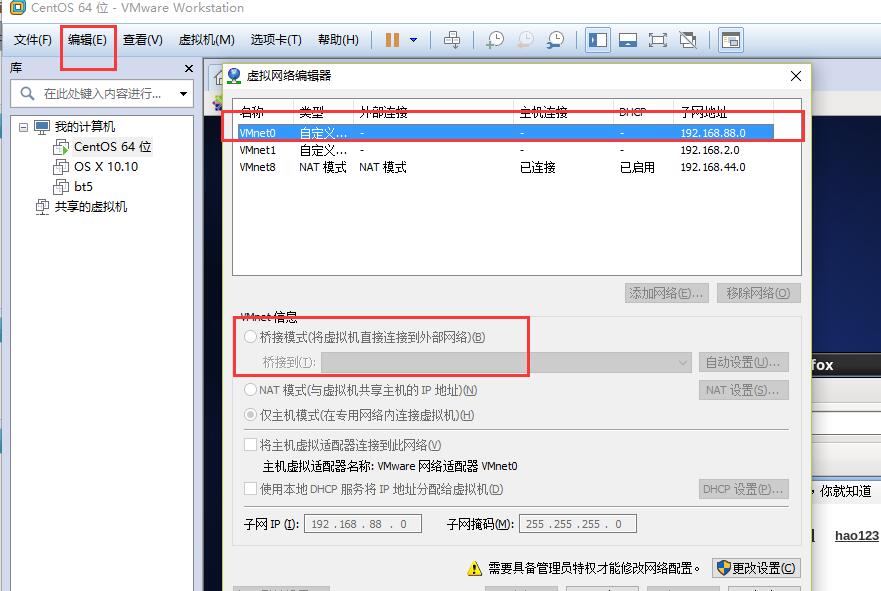Open the 虚拟机(M) menu
This screenshot has height=591, width=881.
pos(206,40)
